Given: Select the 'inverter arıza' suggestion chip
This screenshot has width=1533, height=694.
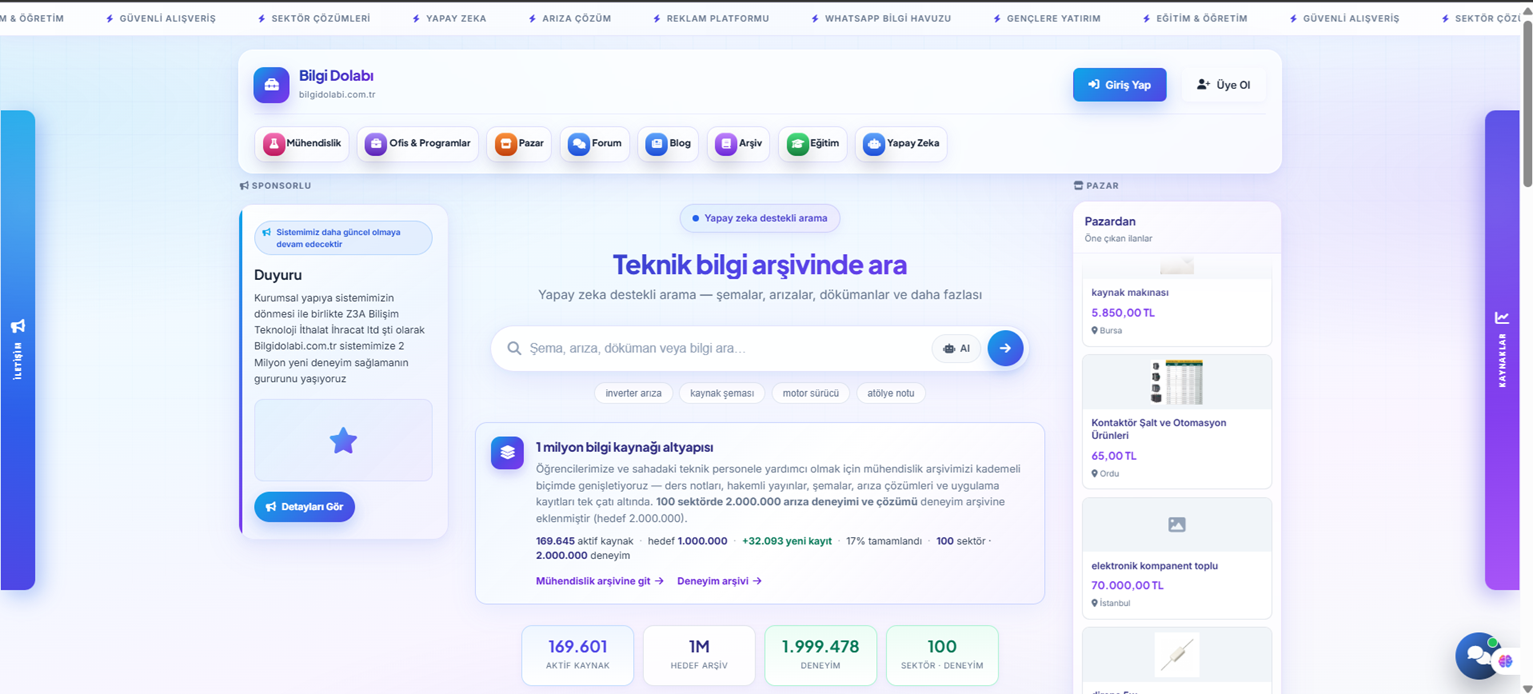Looking at the screenshot, I should [633, 393].
